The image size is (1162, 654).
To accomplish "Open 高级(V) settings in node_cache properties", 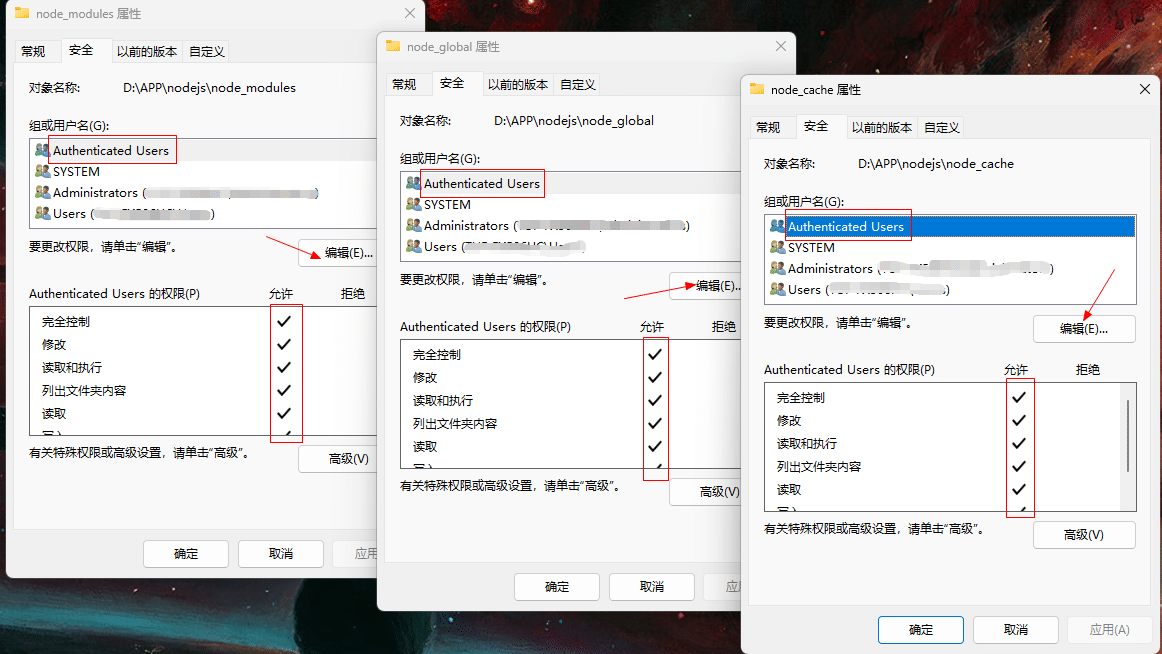I will pyautogui.click(x=1084, y=535).
